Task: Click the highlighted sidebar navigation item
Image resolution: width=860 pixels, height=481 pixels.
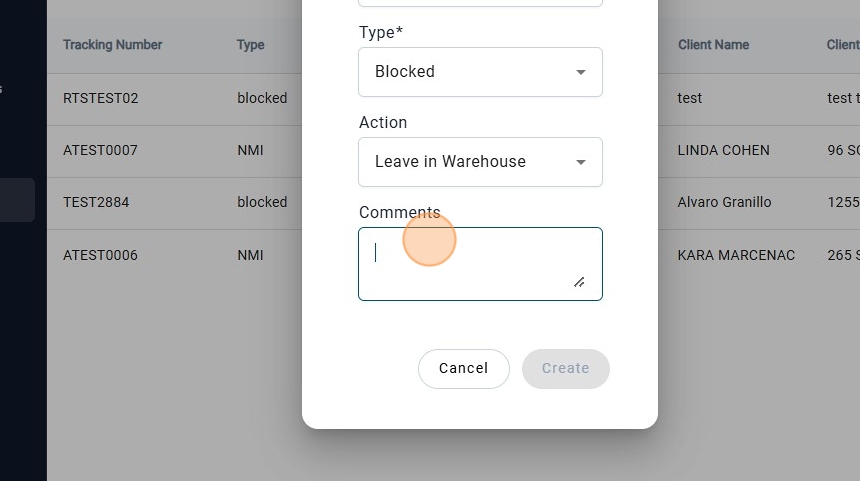Action: [17, 200]
